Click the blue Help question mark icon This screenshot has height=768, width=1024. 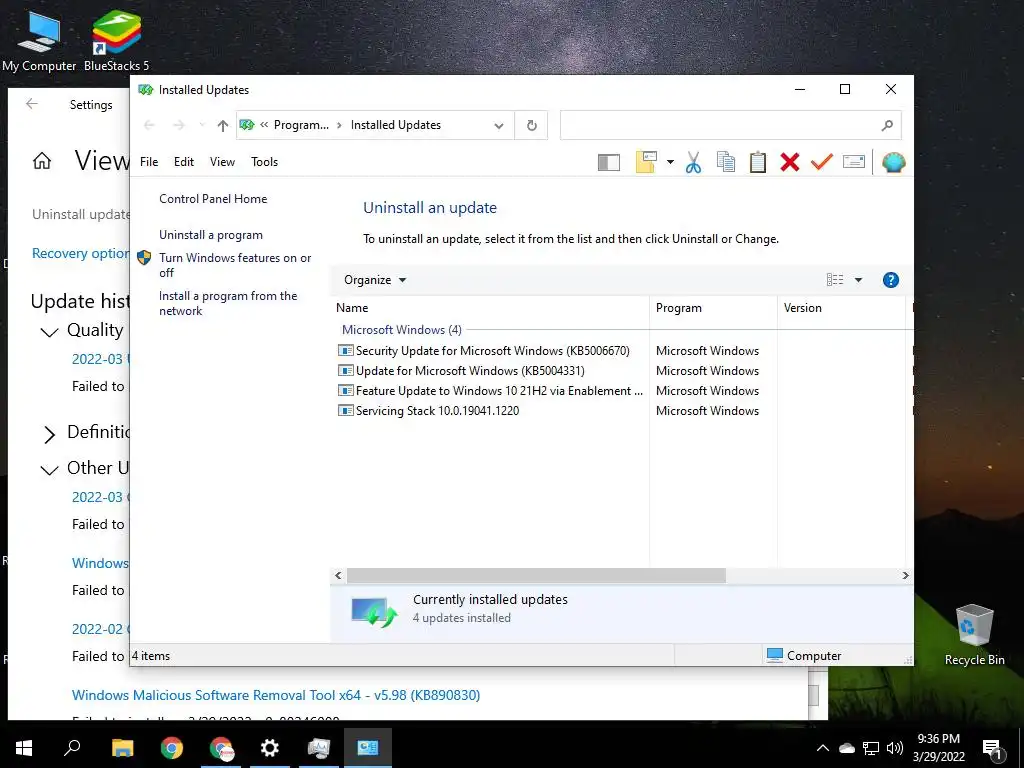(x=891, y=280)
